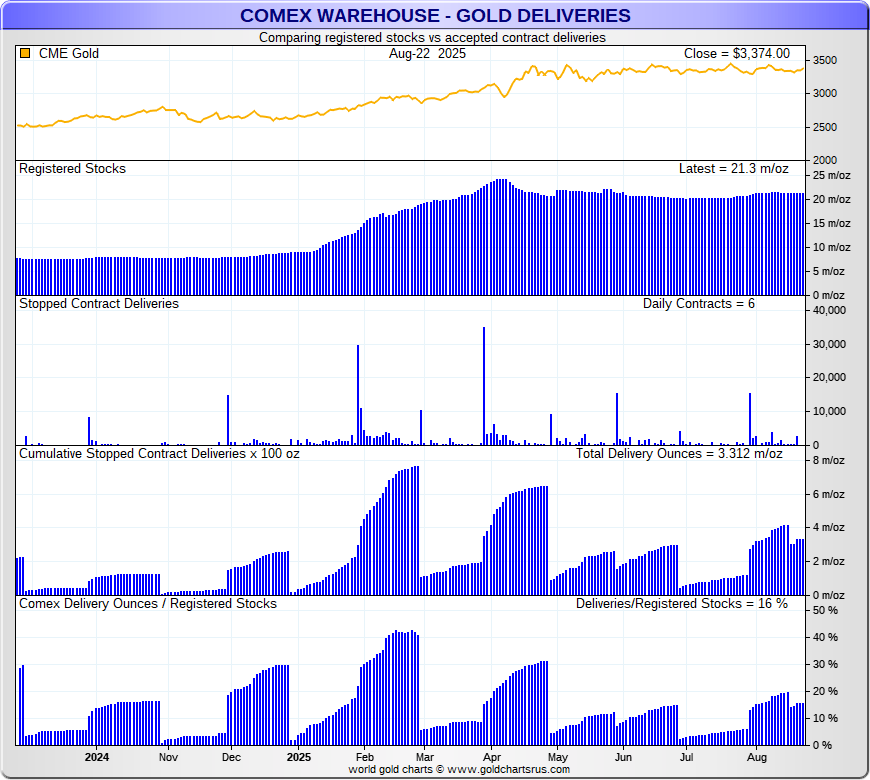
Task: Select the Daily Contracts = 6 readout
Action: pos(698,303)
